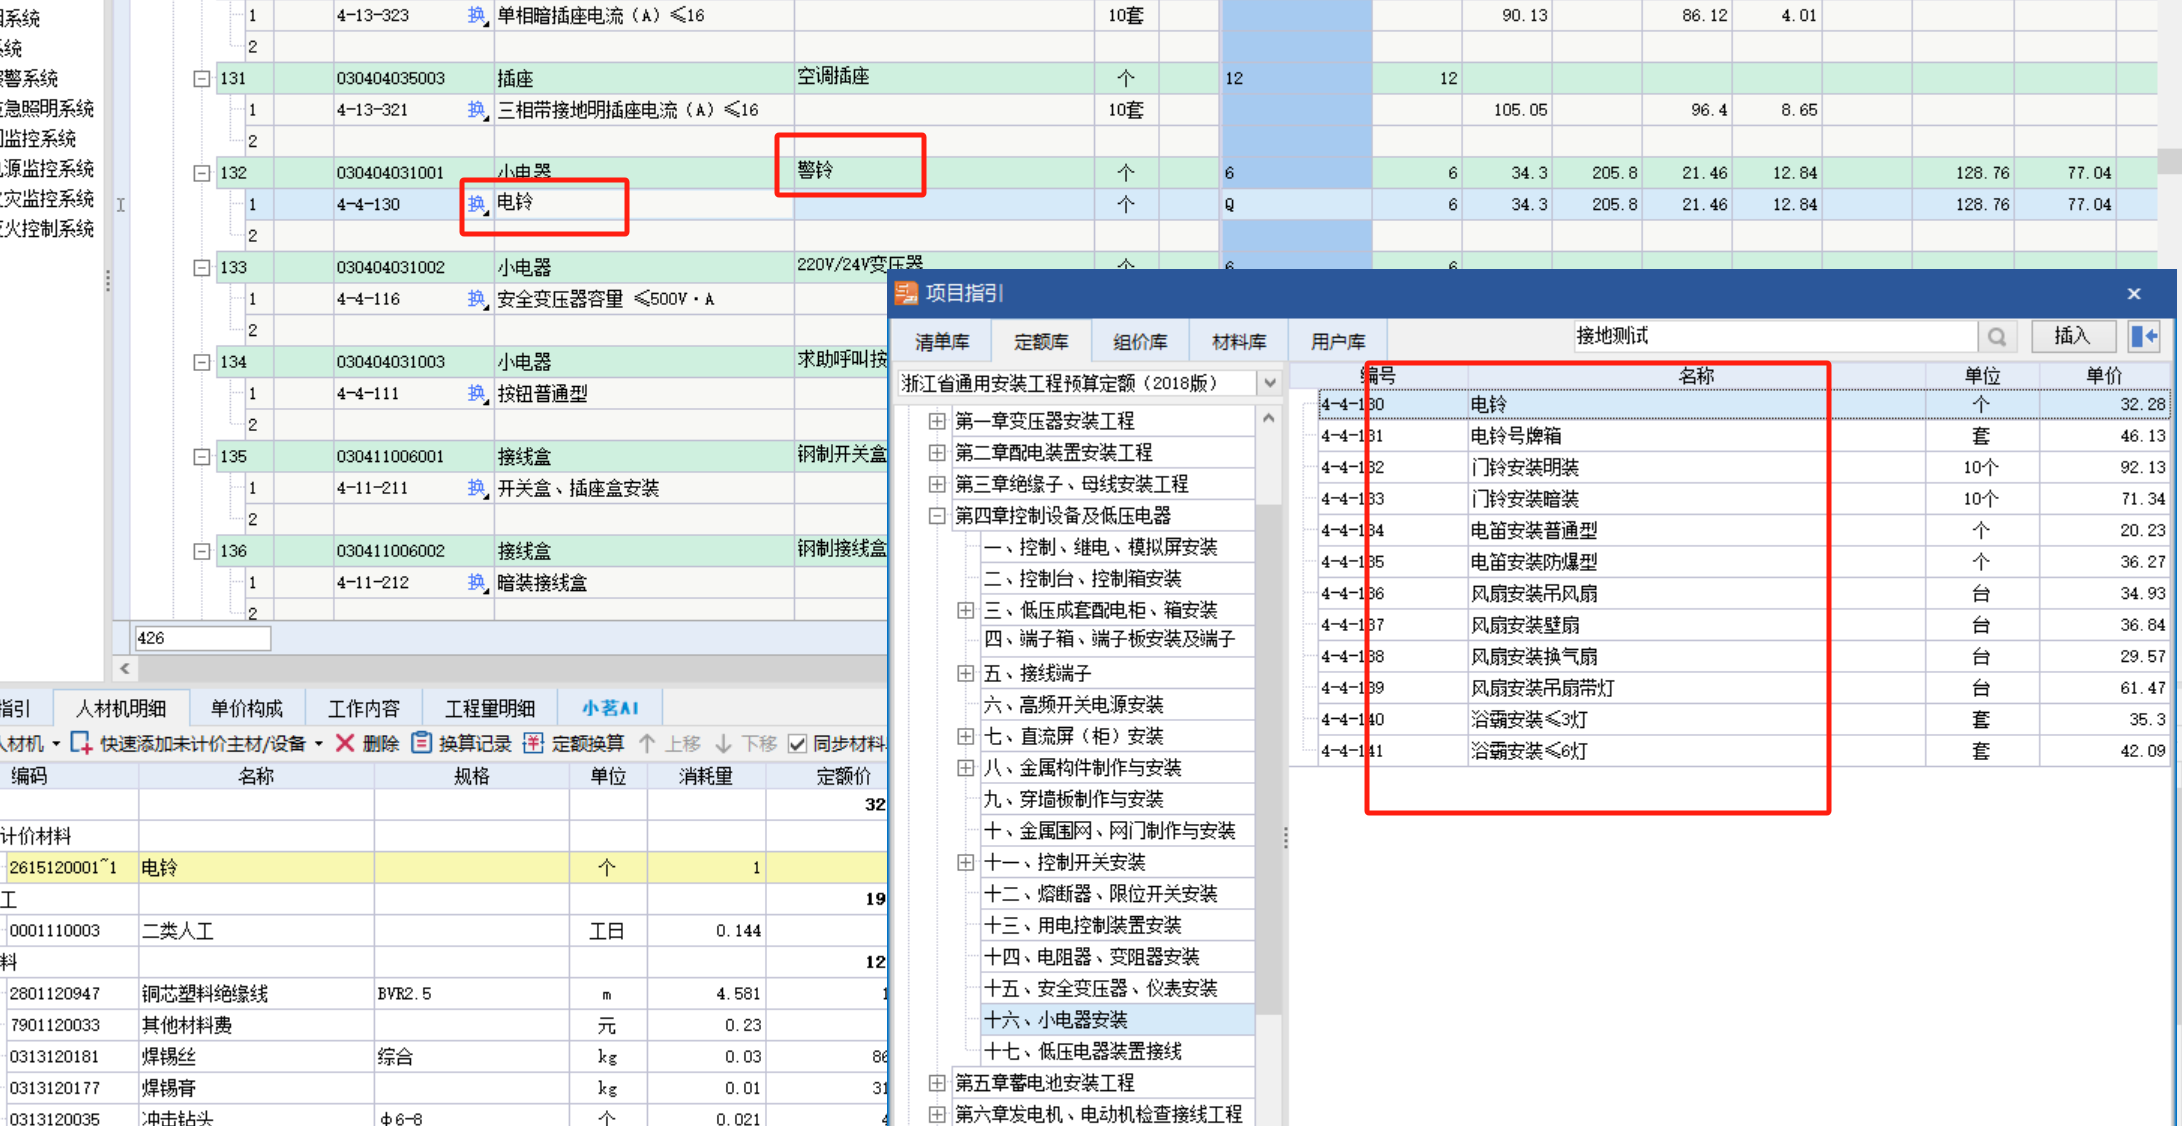Open the 浙江省通用安装工程预算定额 dropdown
This screenshot has width=2182, height=1126.
coord(1269,383)
